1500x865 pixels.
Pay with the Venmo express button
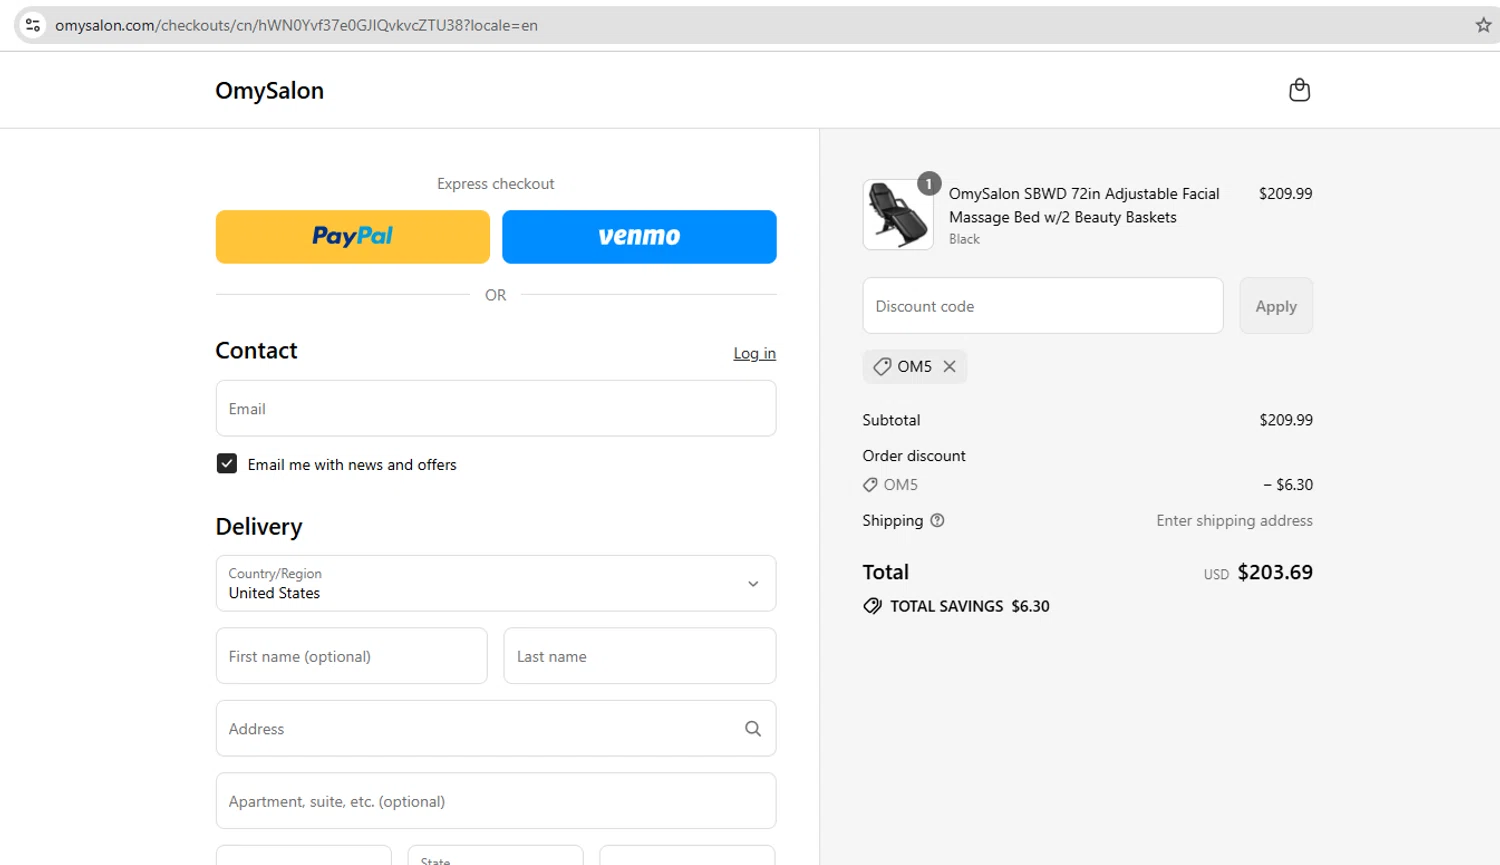[639, 237]
